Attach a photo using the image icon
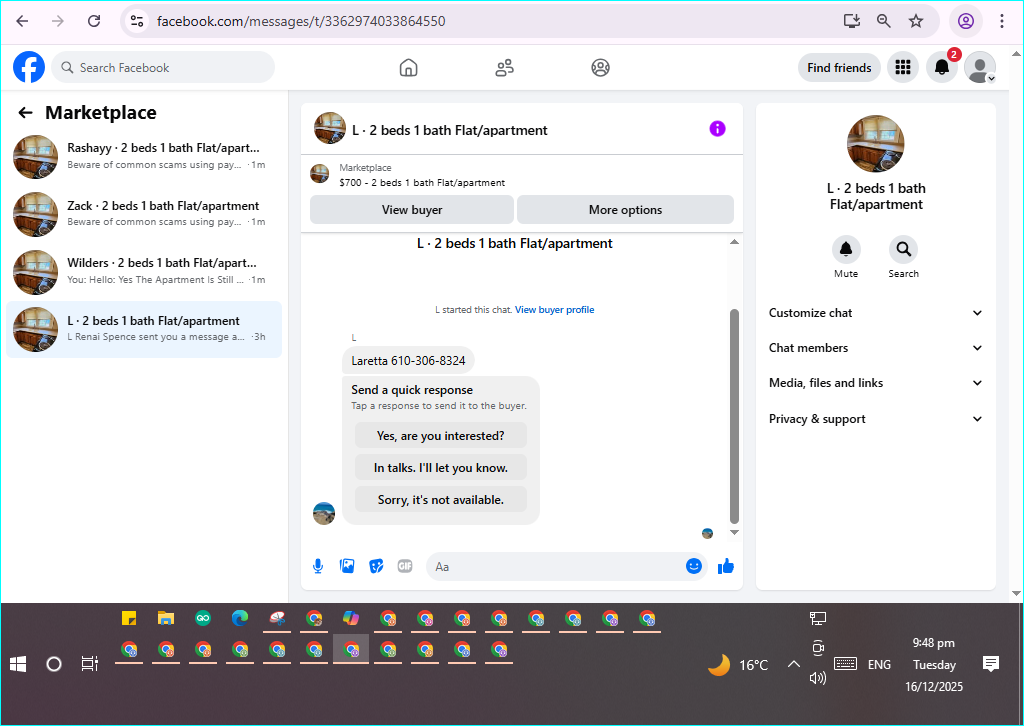The height and width of the screenshot is (726, 1024). [x=347, y=566]
